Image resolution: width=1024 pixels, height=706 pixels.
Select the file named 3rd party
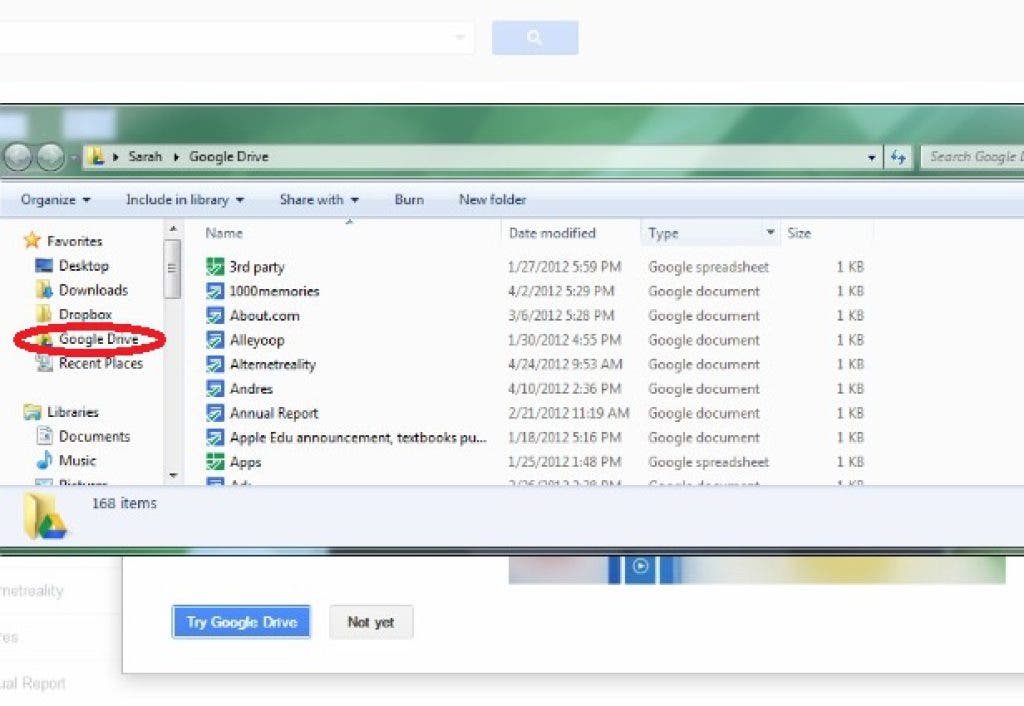click(x=257, y=266)
